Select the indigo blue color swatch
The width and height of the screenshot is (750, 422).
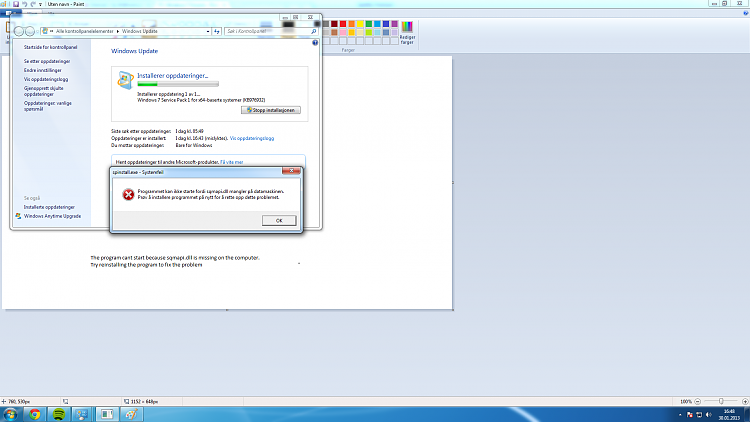[386, 24]
